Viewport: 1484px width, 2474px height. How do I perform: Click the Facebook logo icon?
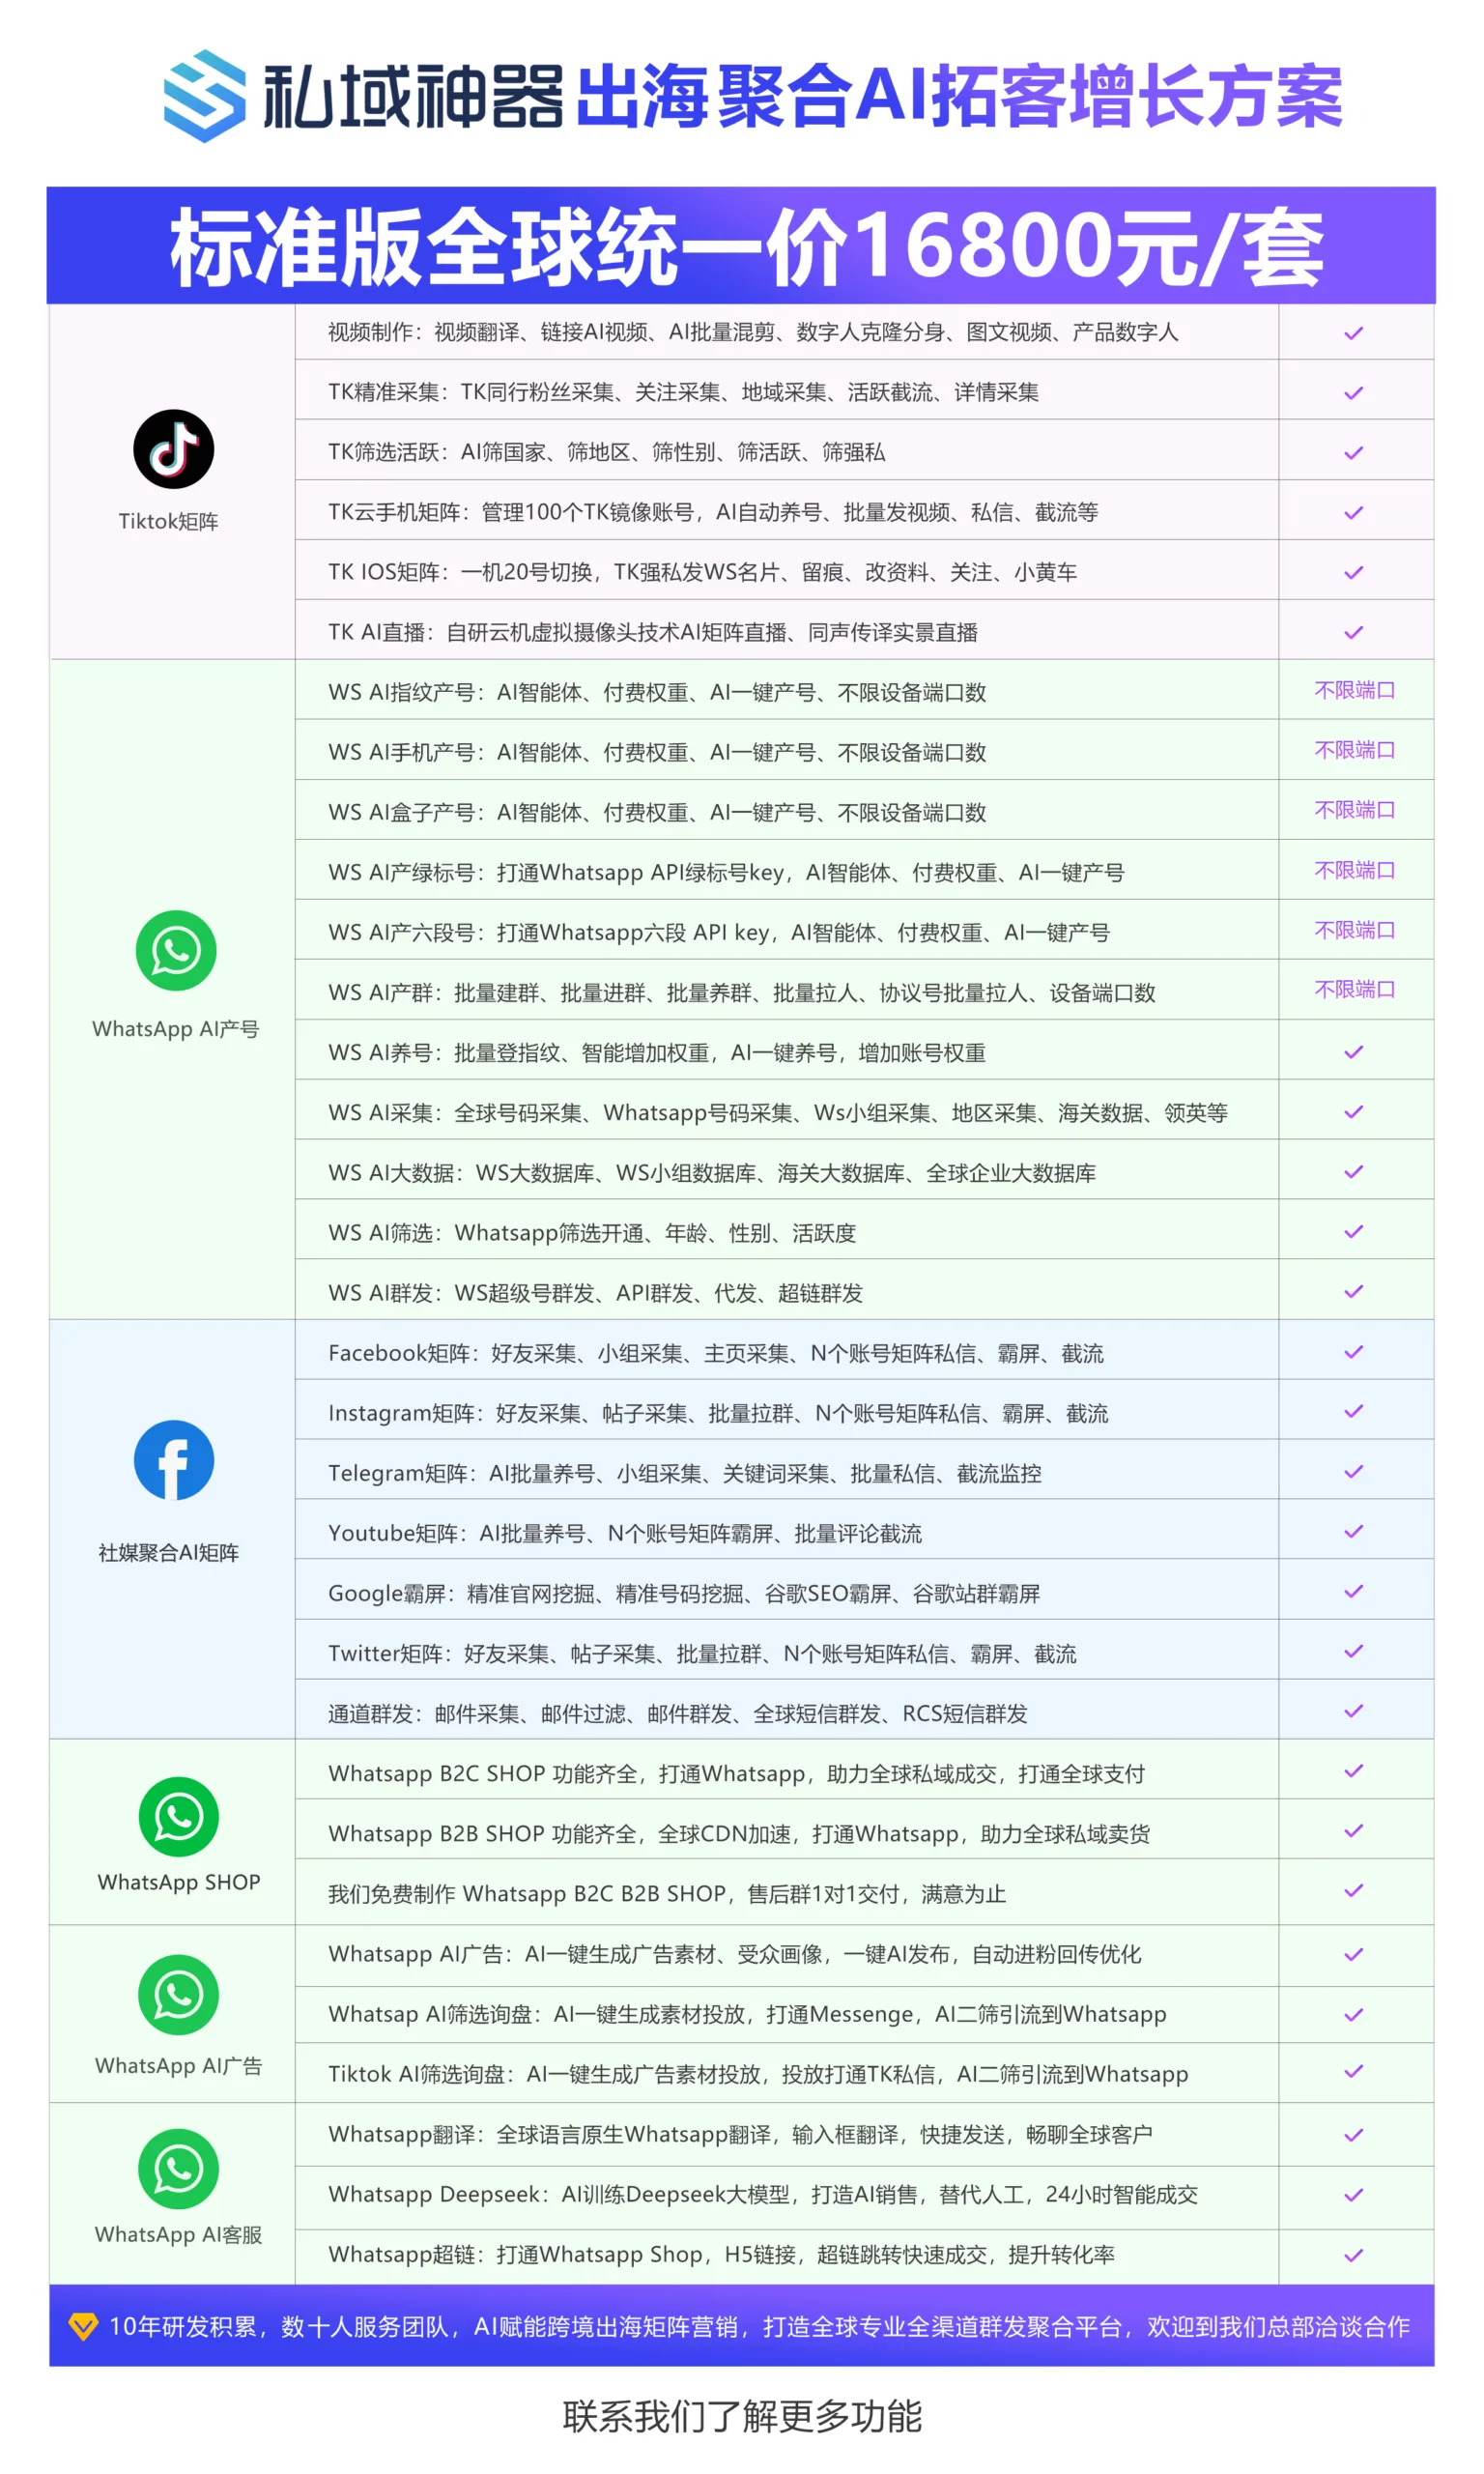coord(174,1460)
